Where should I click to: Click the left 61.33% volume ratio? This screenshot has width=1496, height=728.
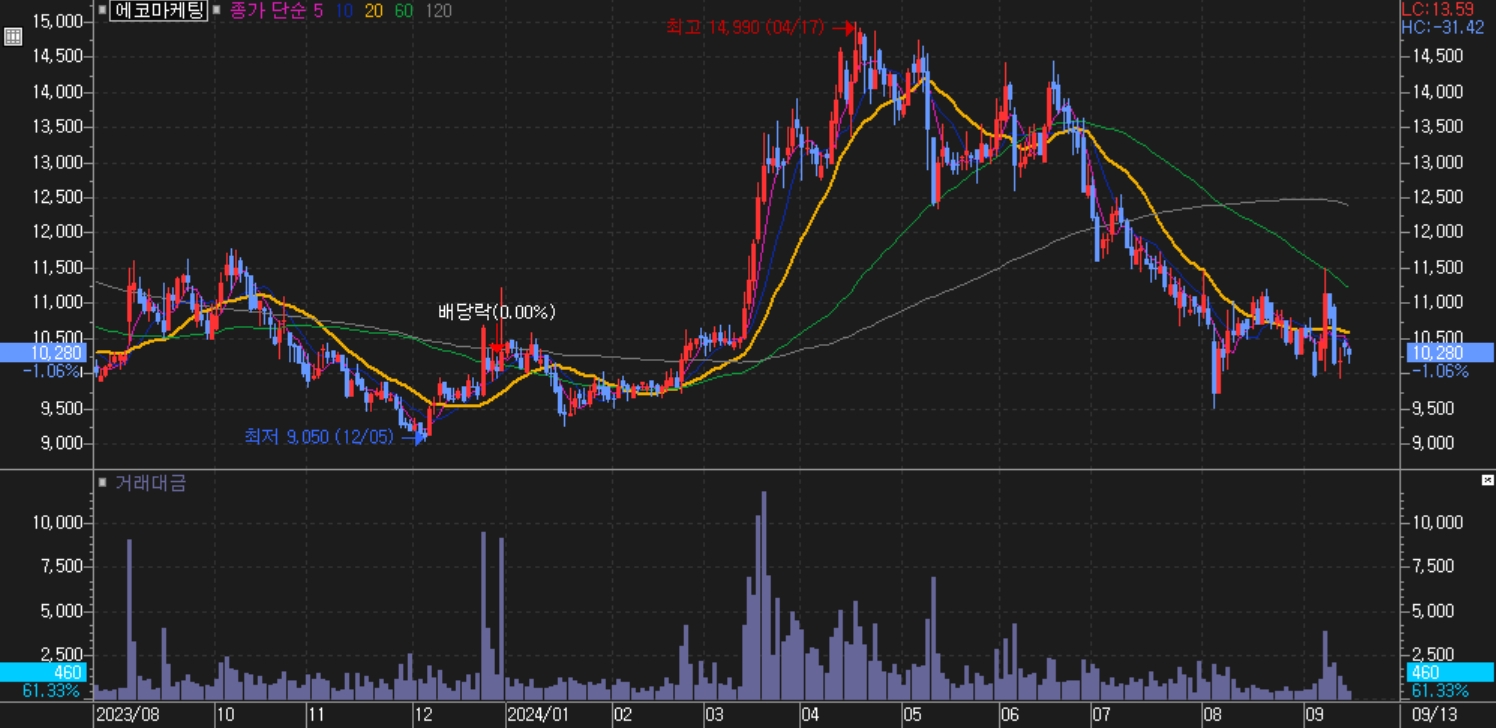51,691
